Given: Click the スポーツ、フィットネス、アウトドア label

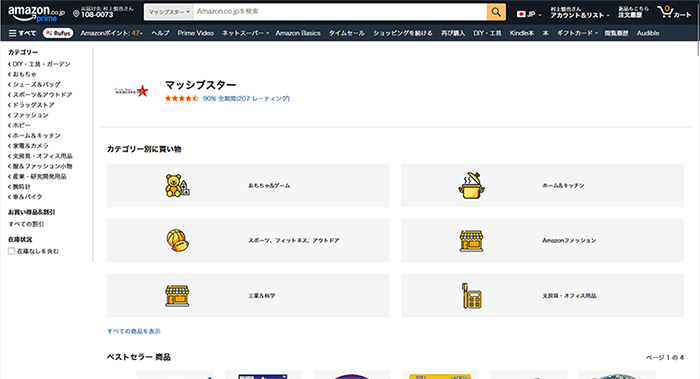Looking at the screenshot, I should [294, 241].
